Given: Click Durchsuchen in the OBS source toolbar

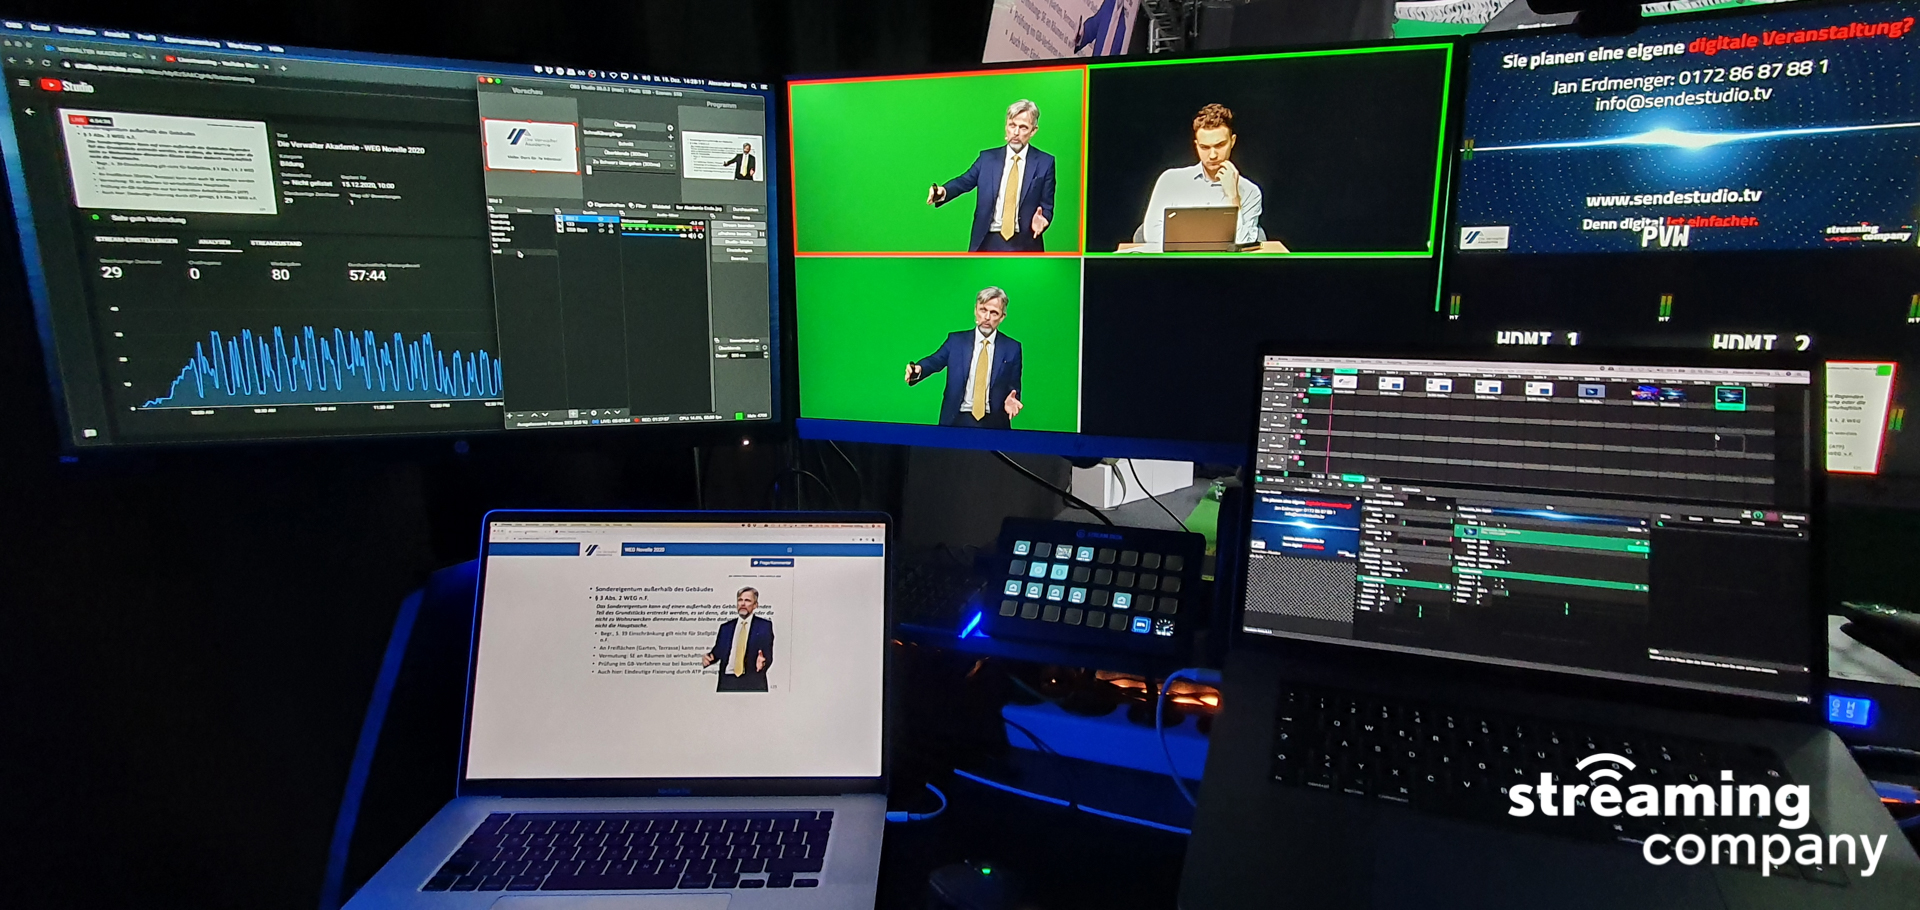Looking at the screenshot, I should [x=745, y=209].
